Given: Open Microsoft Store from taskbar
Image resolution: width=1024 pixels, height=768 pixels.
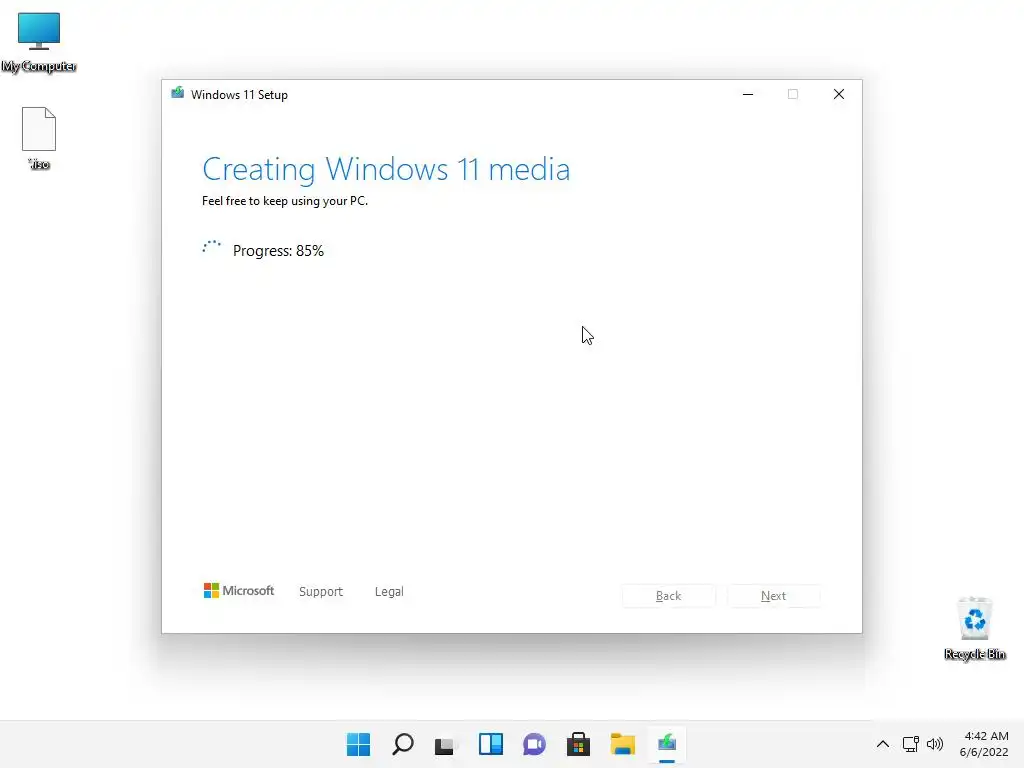Looking at the screenshot, I should pyautogui.click(x=578, y=744).
